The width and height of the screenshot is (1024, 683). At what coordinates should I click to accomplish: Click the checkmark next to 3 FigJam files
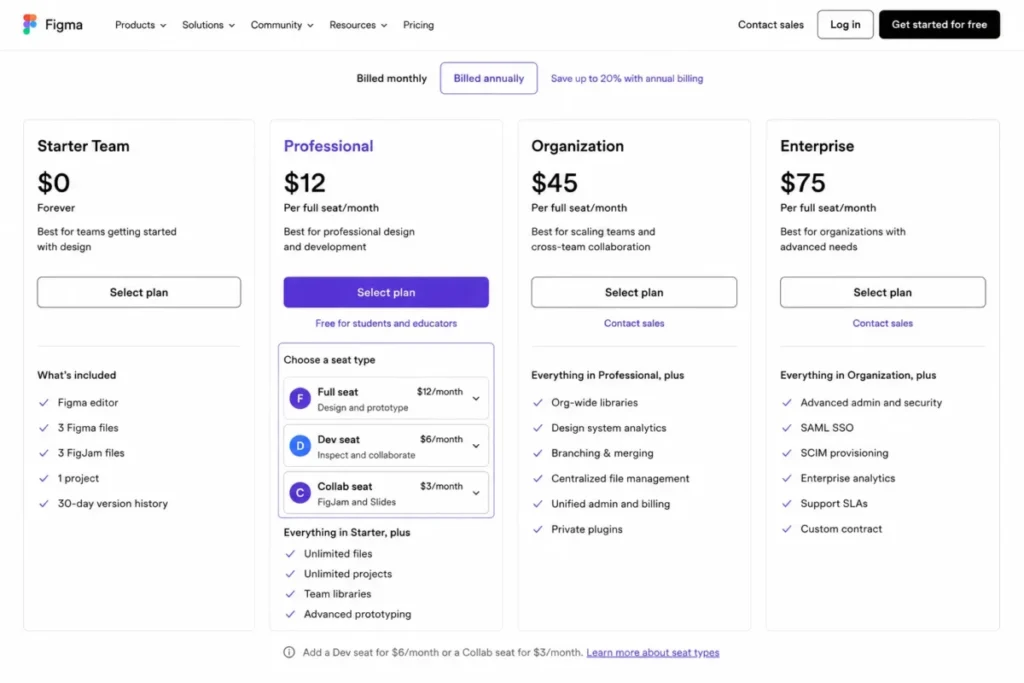[44, 453]
